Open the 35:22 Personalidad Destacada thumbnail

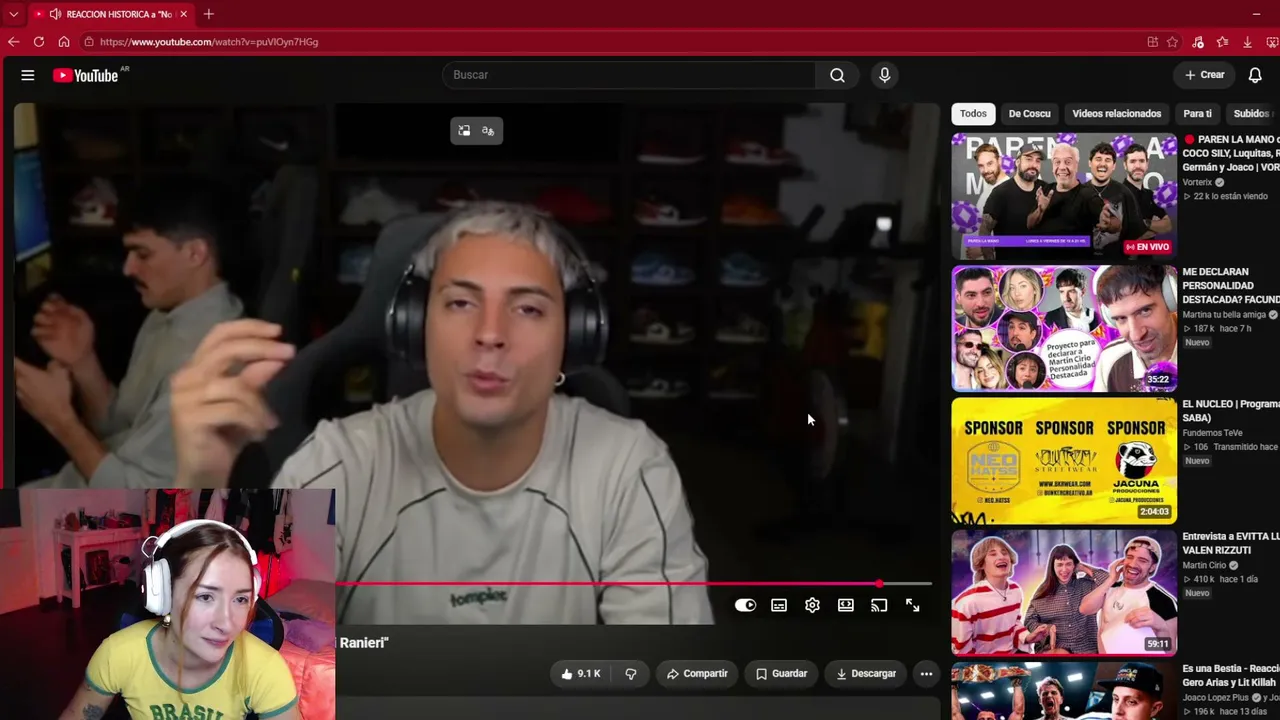tap(1064, 328)
